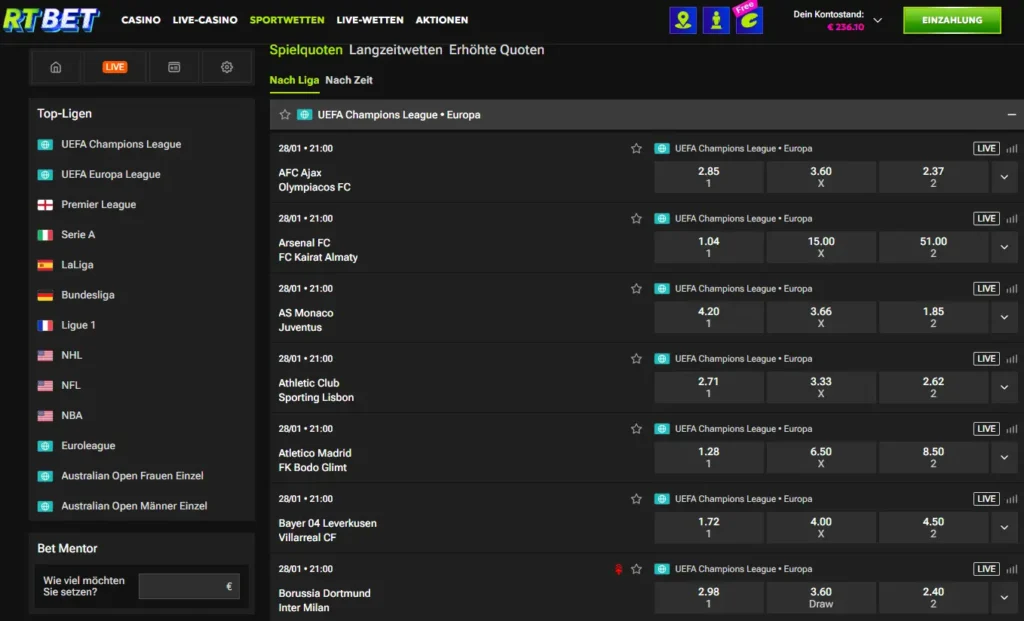Open stats bars icon for AFC Ajax match
This screenshot has height=621, width=1024.
pyautogui.click(x=1012, y=149)
